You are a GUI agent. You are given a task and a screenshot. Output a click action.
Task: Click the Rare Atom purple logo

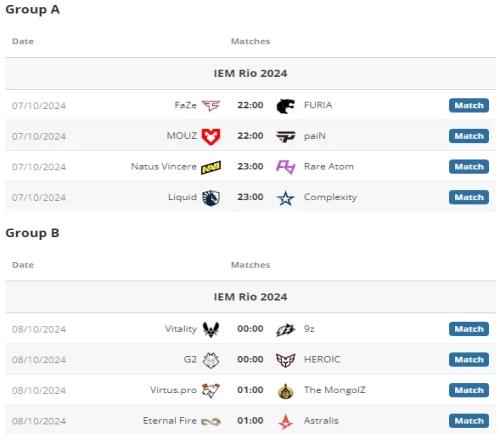(286, 167)
